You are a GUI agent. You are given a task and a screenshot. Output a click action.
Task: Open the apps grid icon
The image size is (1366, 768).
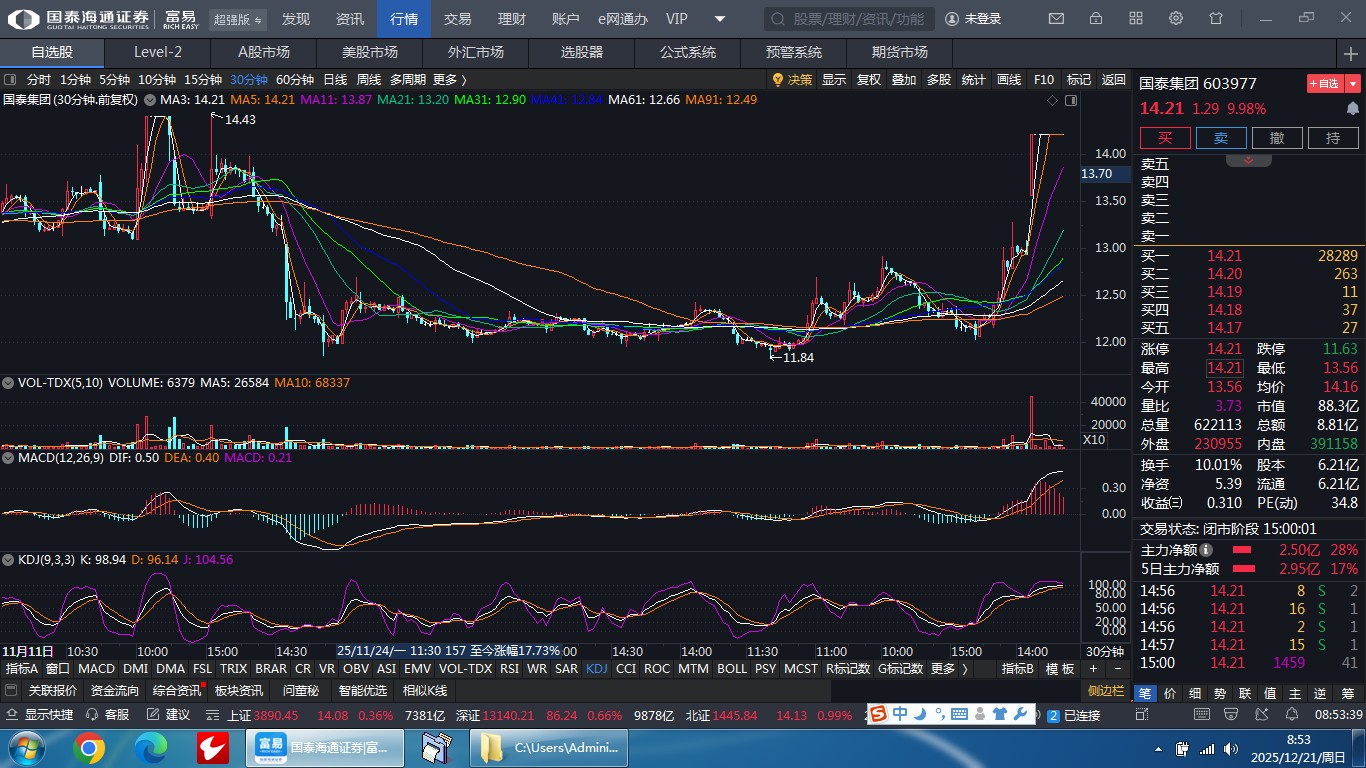tap(1136, 19)
